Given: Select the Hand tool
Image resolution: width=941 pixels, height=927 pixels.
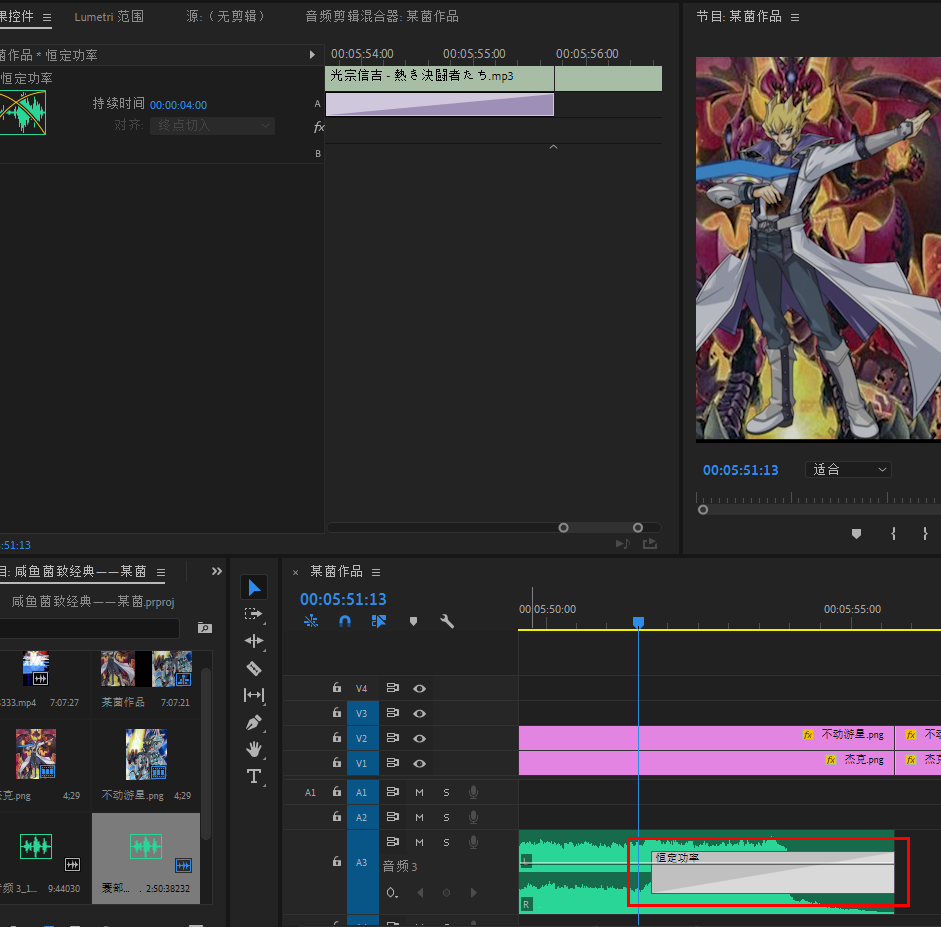Looking at the screenshot, I should pos(254,749).
